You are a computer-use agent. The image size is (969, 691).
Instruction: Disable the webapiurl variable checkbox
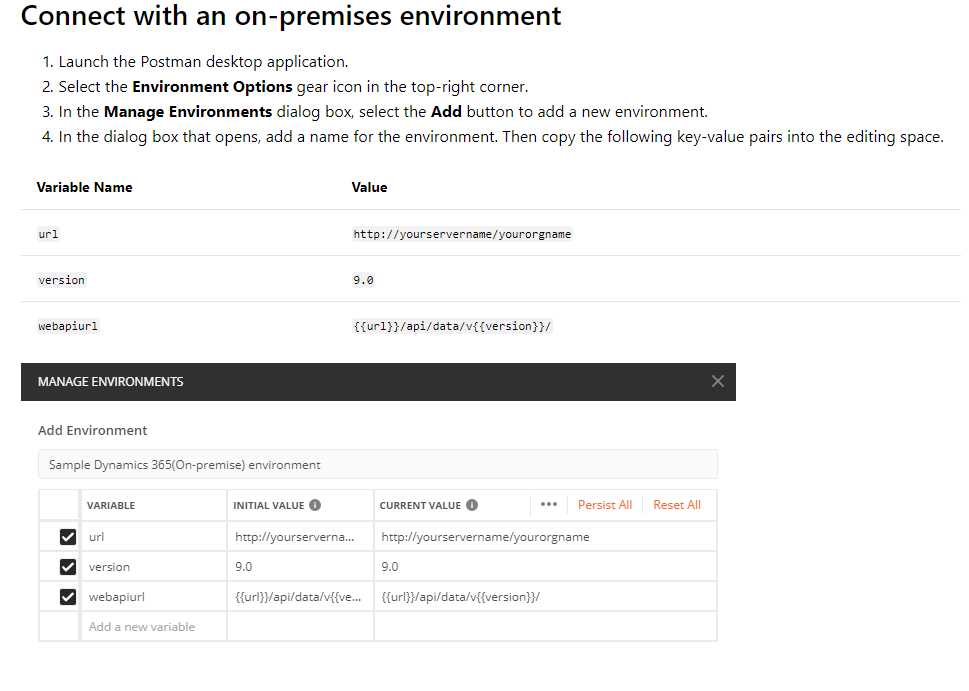(x=68, y=596)
